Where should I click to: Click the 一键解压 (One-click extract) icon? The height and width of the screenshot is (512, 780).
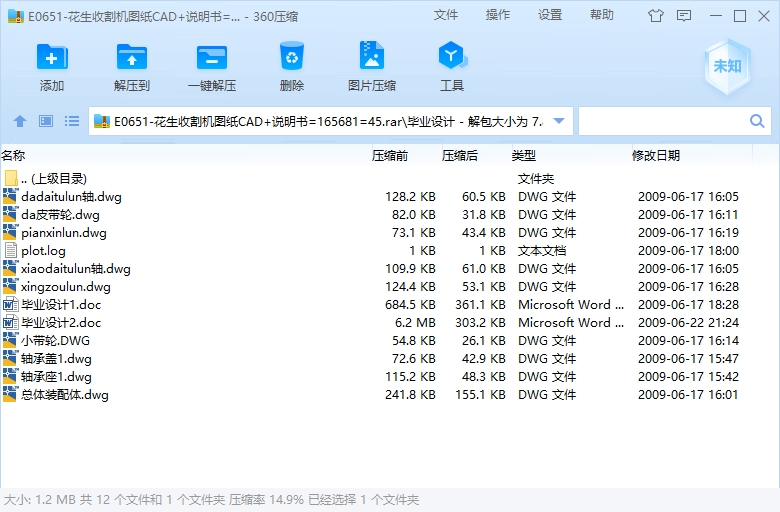click(x=212, y=57)
